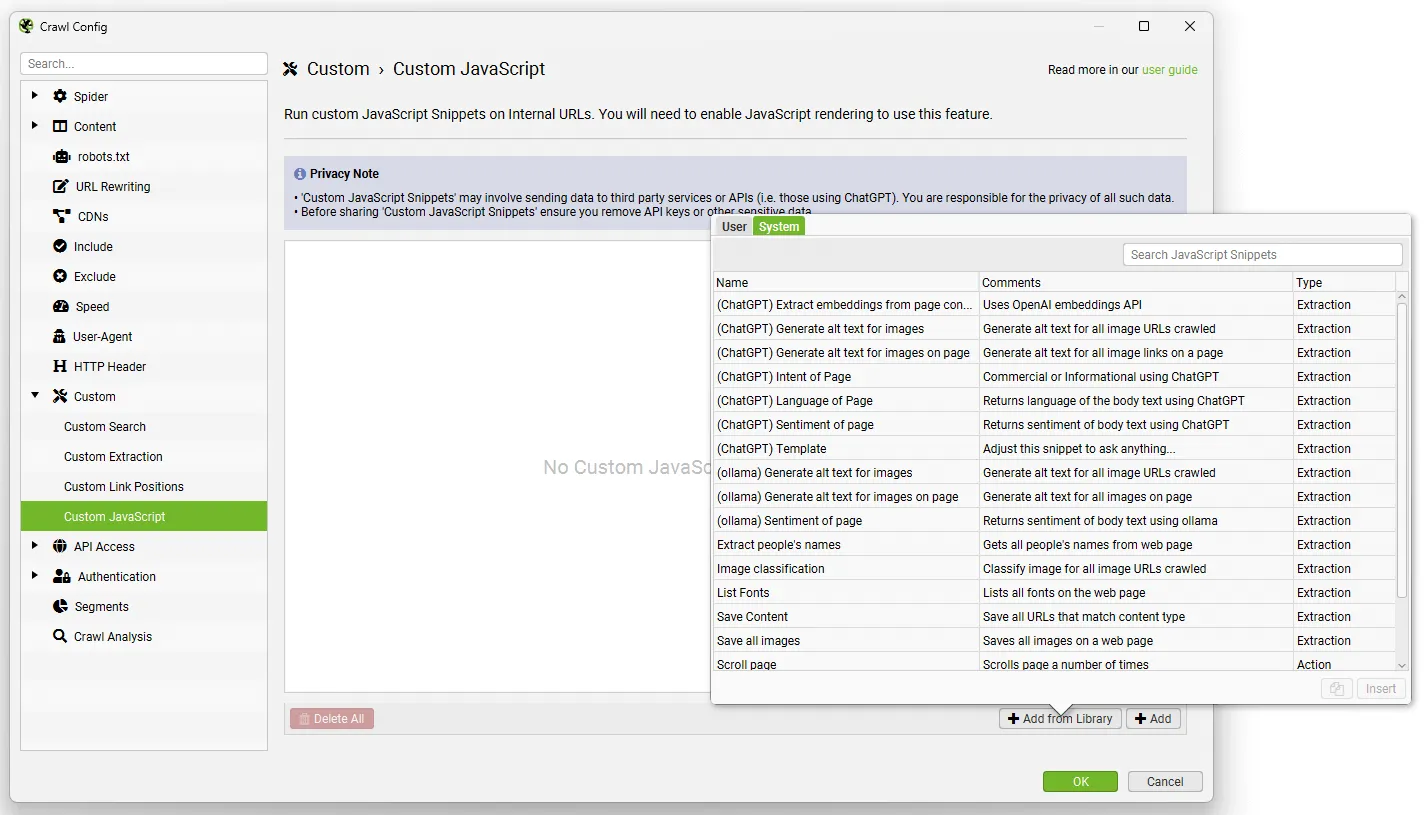Screen dimensions: 1426x815
Task: Select the URL Rewriting edit icon
Action: (x=60, y=187)
